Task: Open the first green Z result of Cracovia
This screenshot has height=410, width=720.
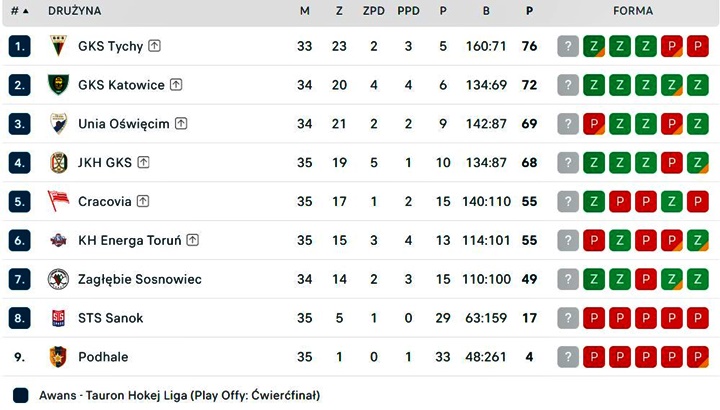Action: pos(594,201)
